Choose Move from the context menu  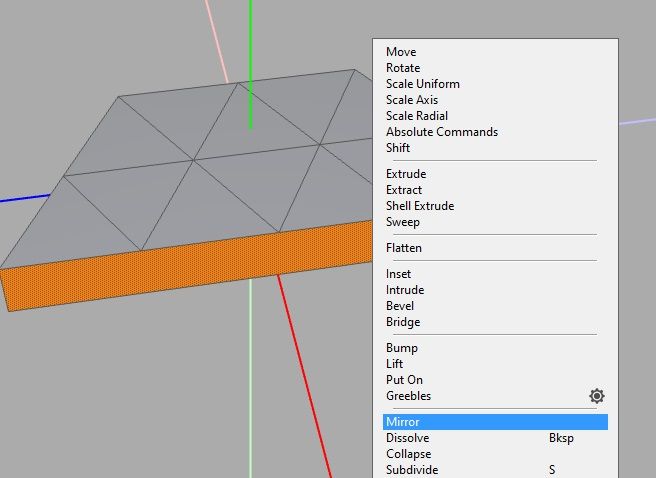[401, 52]
